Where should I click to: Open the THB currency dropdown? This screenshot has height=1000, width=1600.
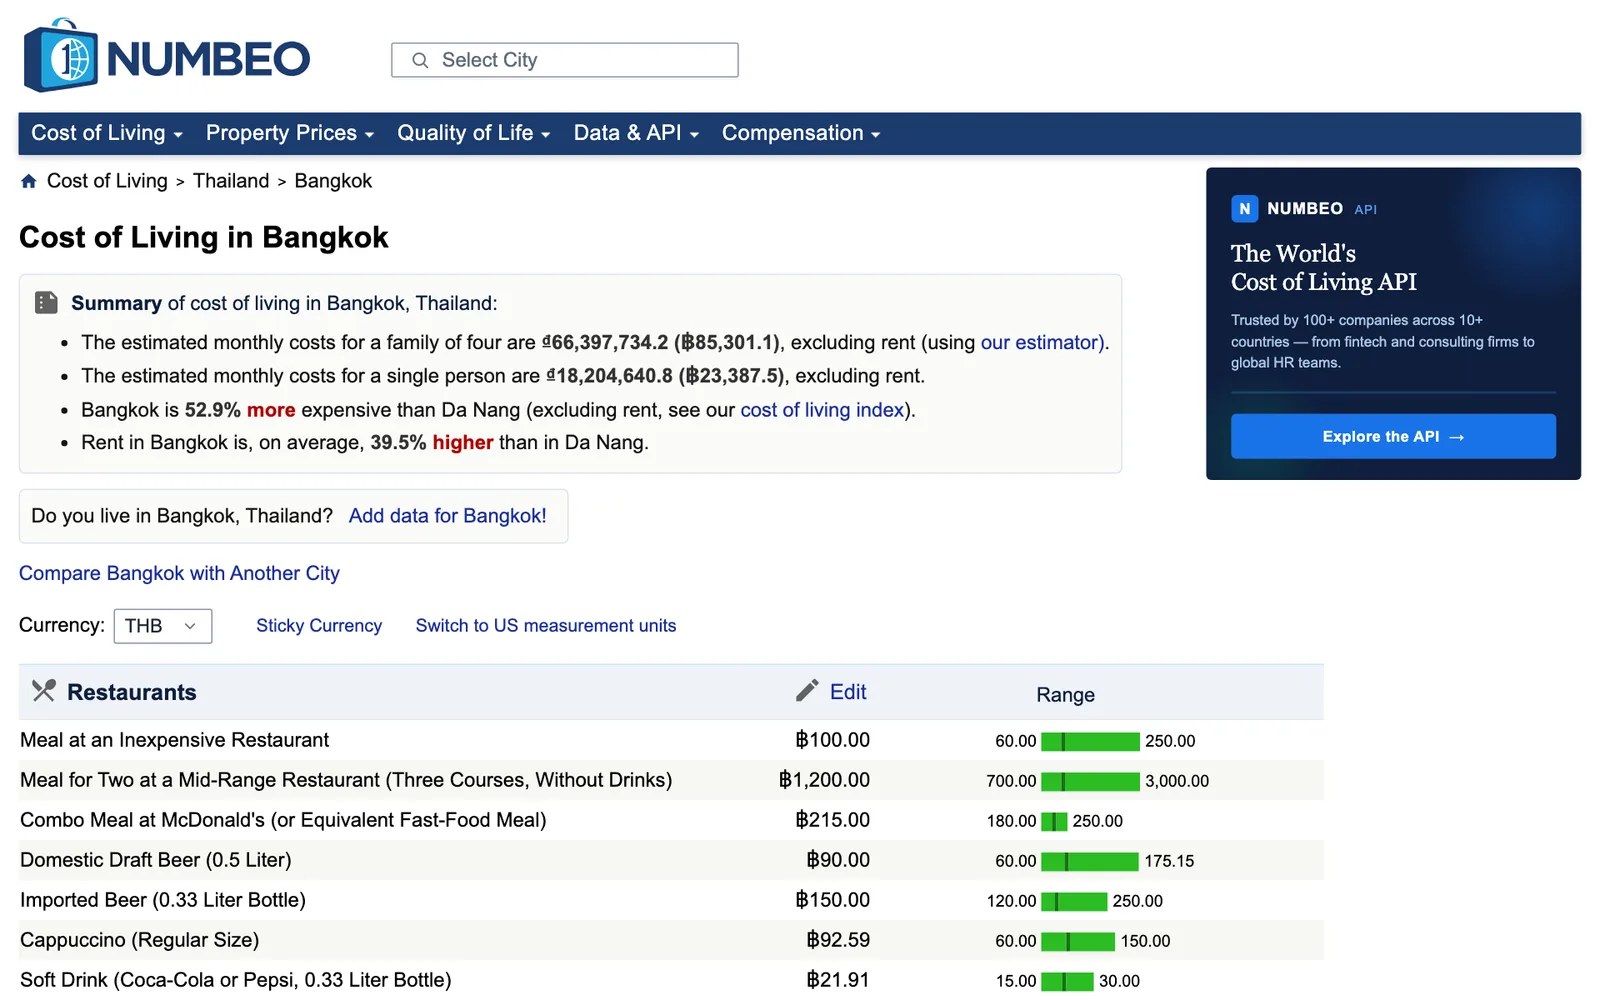[x=163, y=626]
